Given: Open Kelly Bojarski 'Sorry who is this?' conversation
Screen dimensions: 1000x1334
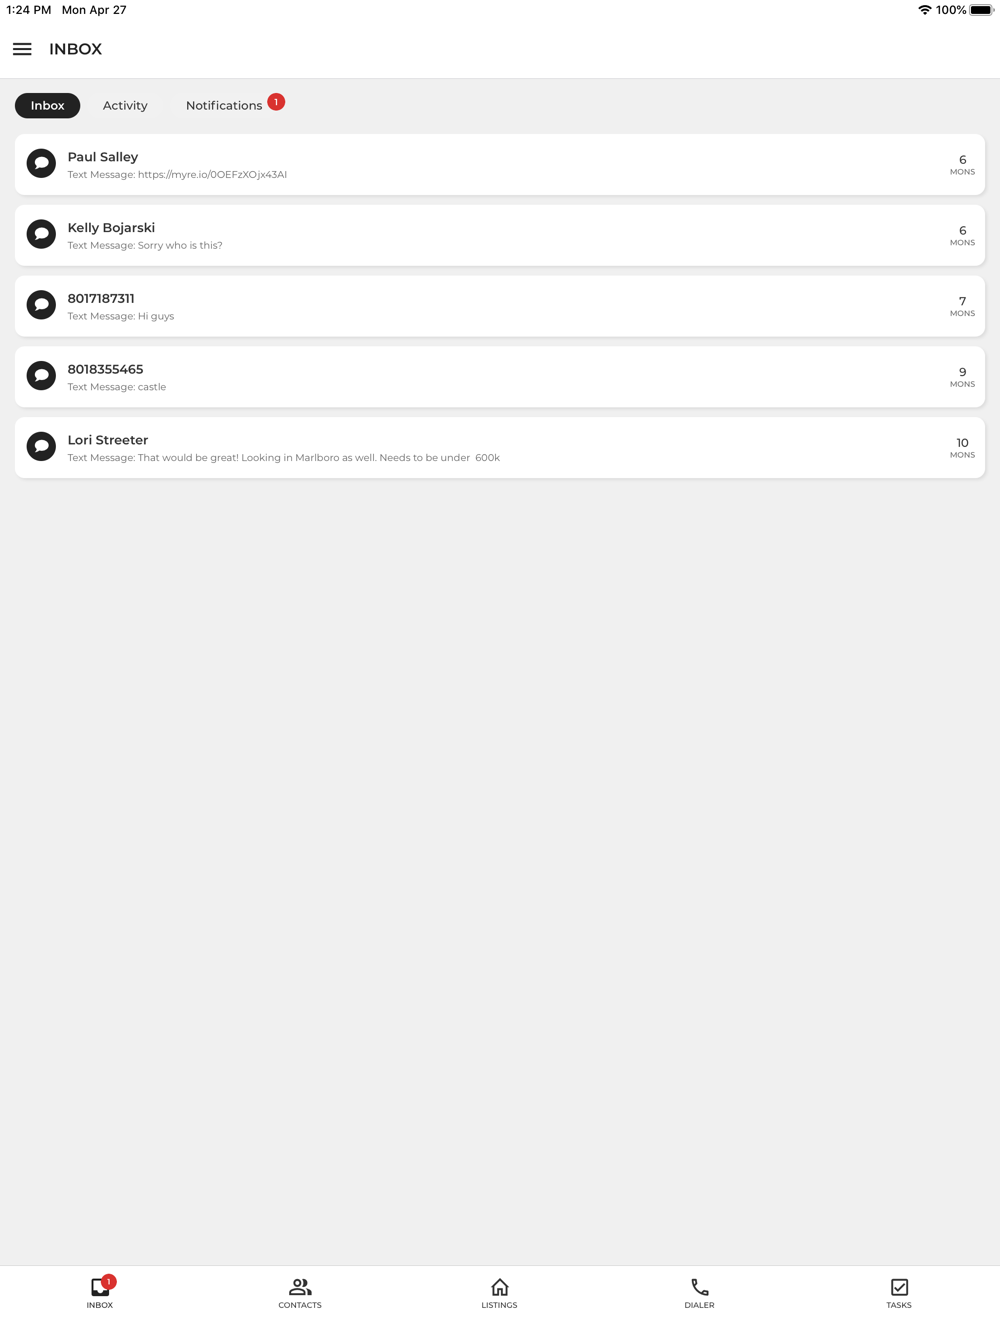Looking at the screenshot, I should [500, 235].
